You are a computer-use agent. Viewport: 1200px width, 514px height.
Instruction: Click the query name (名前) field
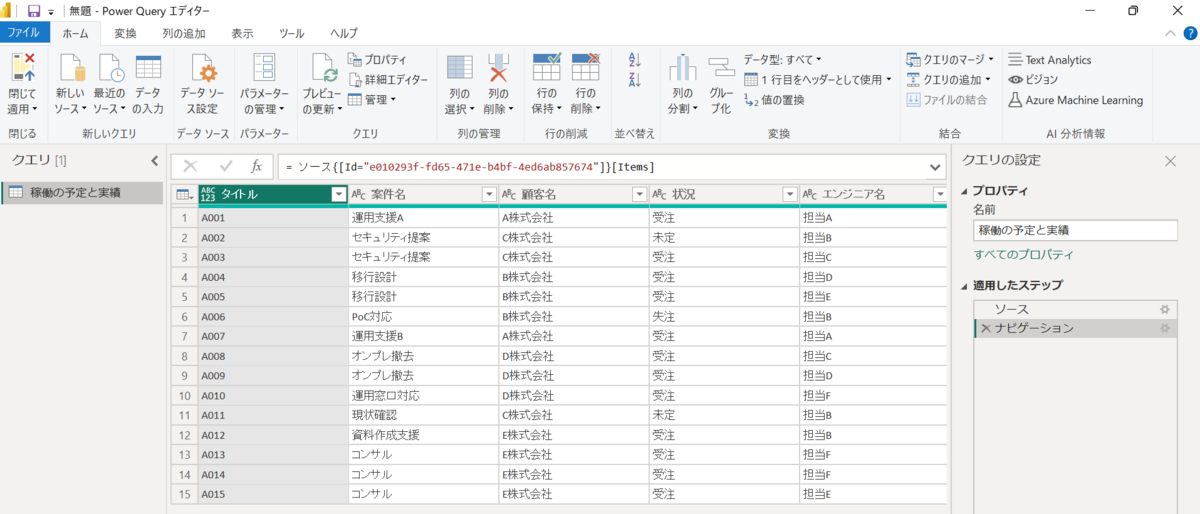pos(1075,230)
